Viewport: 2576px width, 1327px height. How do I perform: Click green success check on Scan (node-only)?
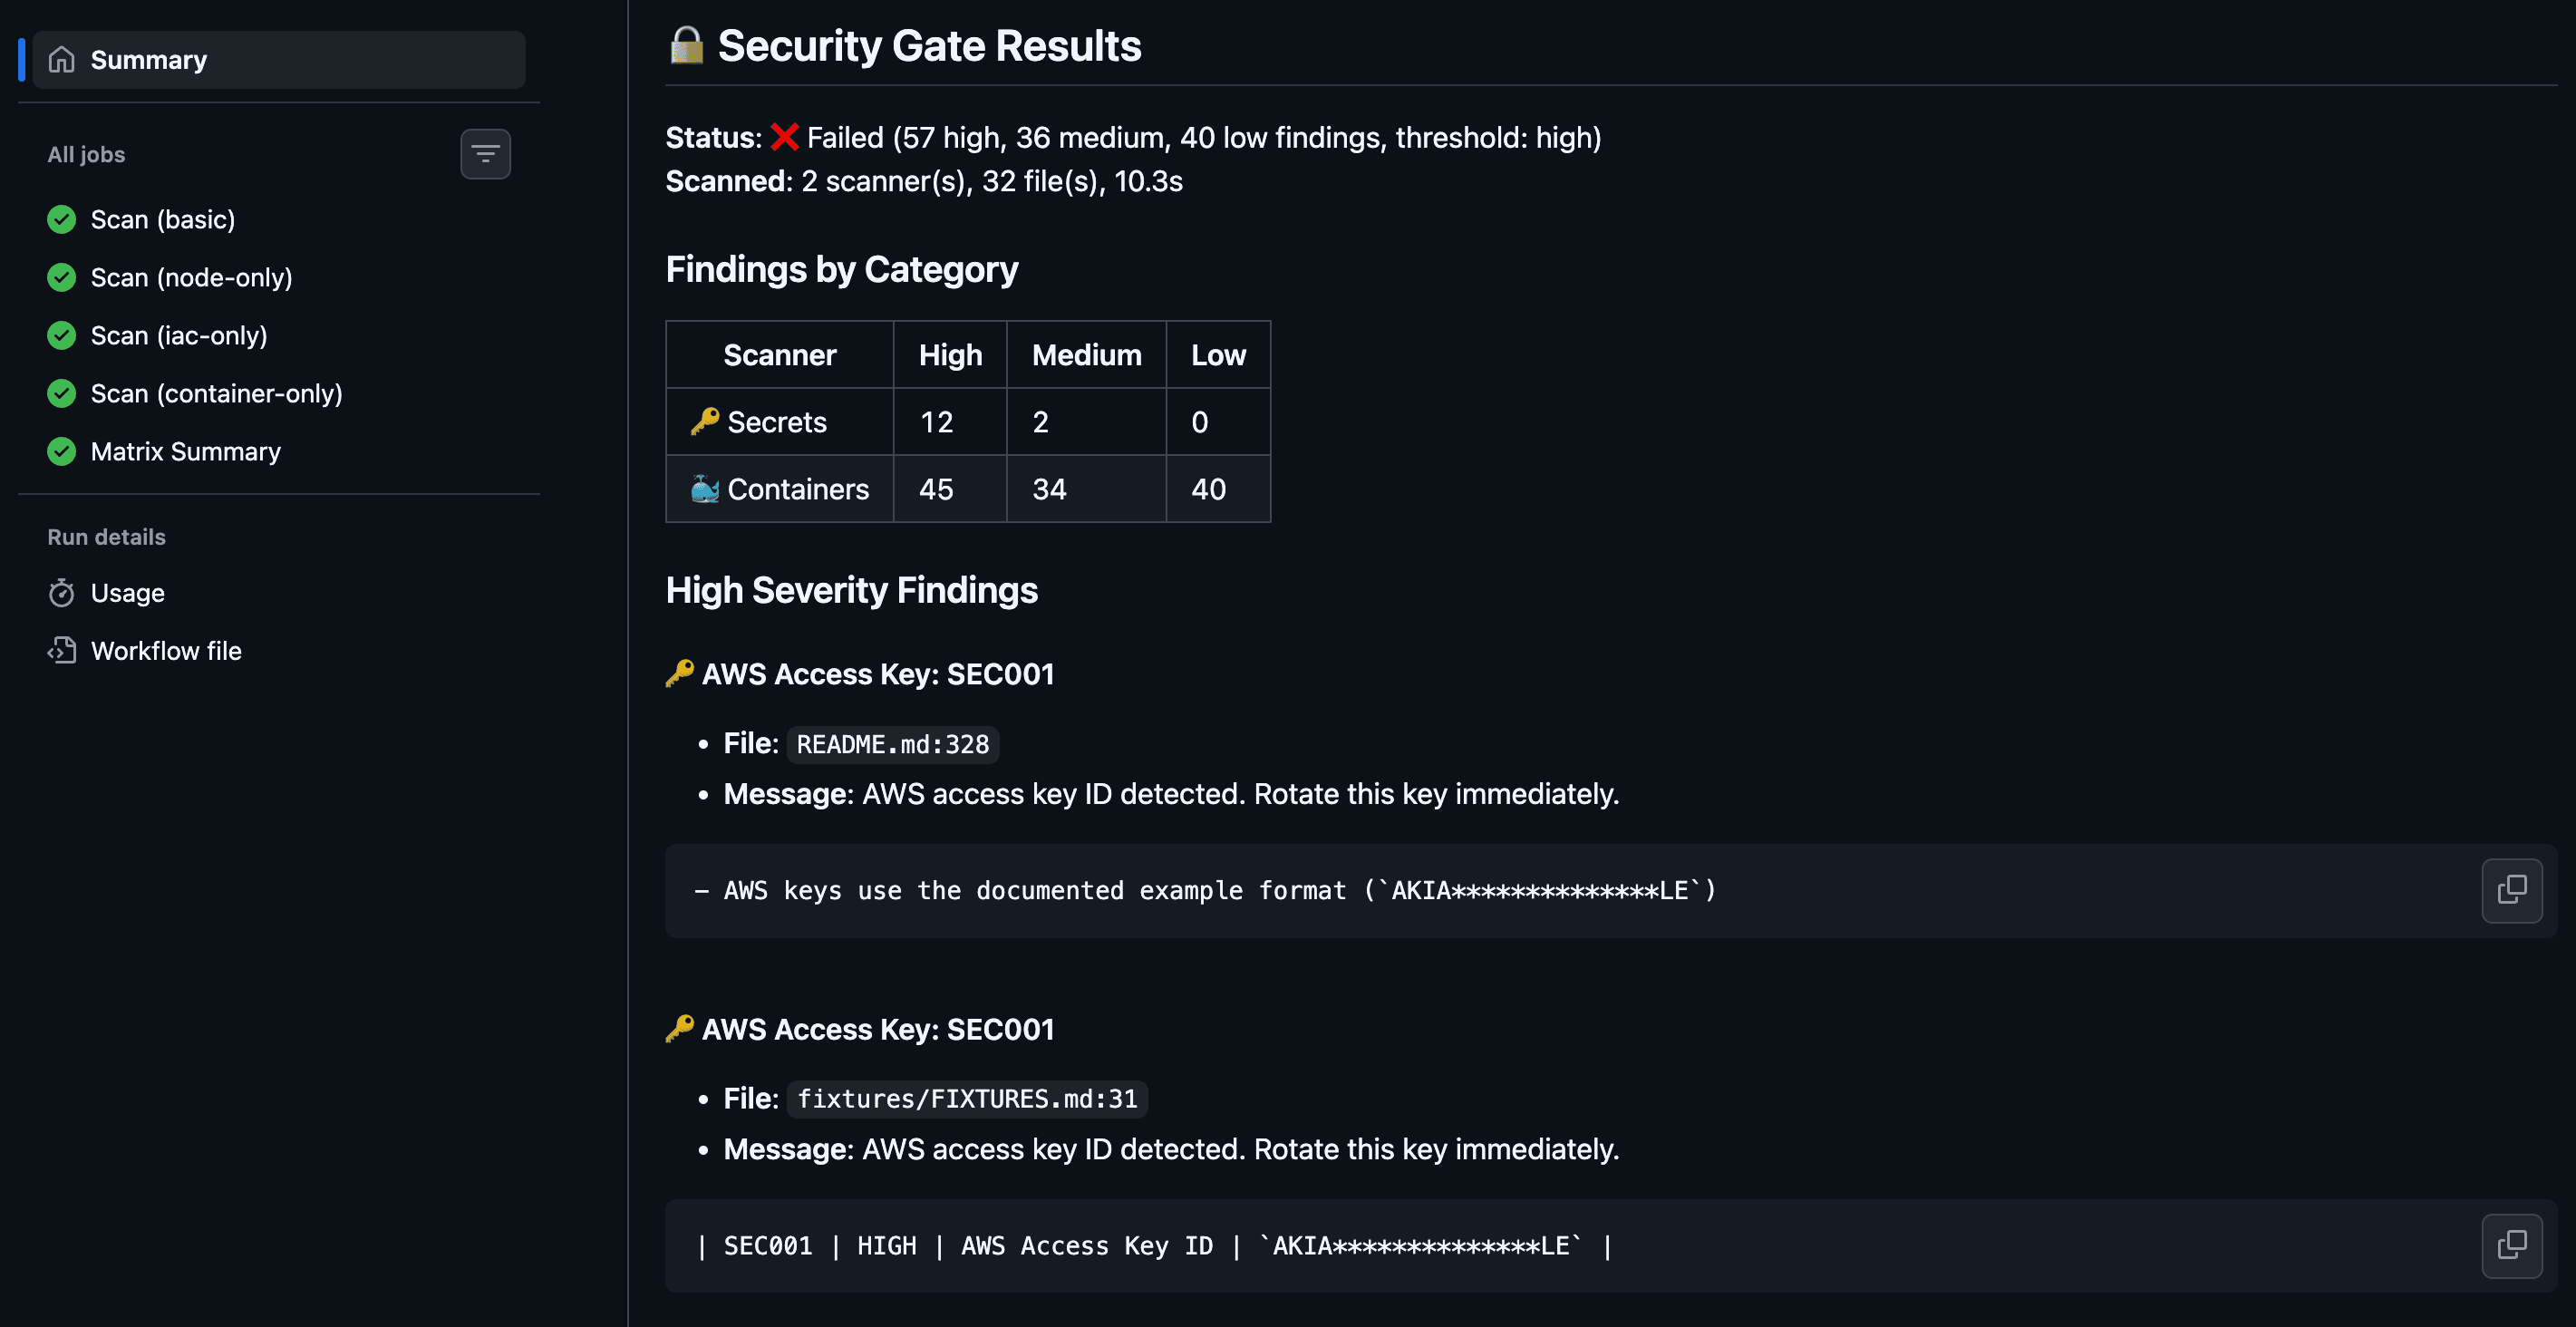click(60, 277)
